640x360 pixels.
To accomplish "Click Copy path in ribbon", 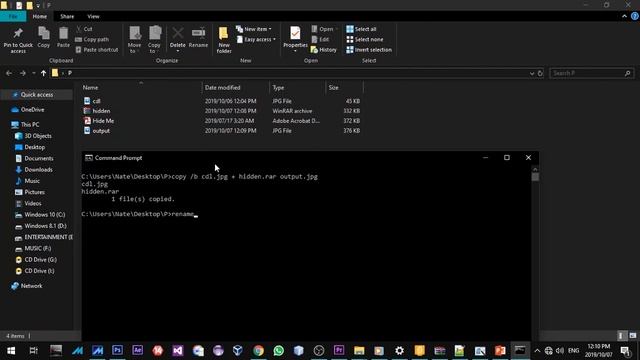I will [x=92, y=40].
